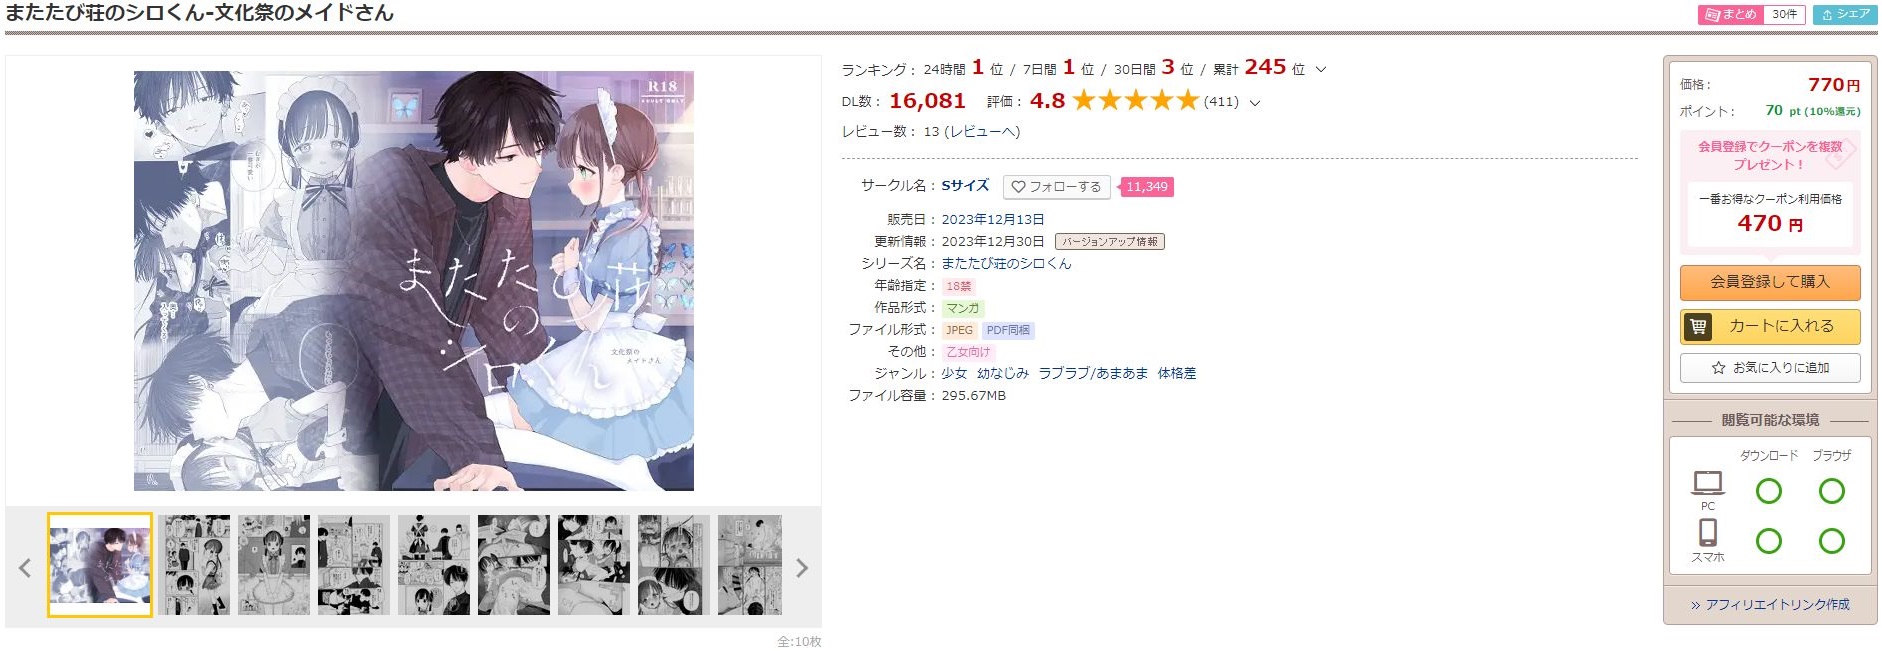
Task: Open the ラブラブ/あまあま genre link
Action: tap(1093, 374)
